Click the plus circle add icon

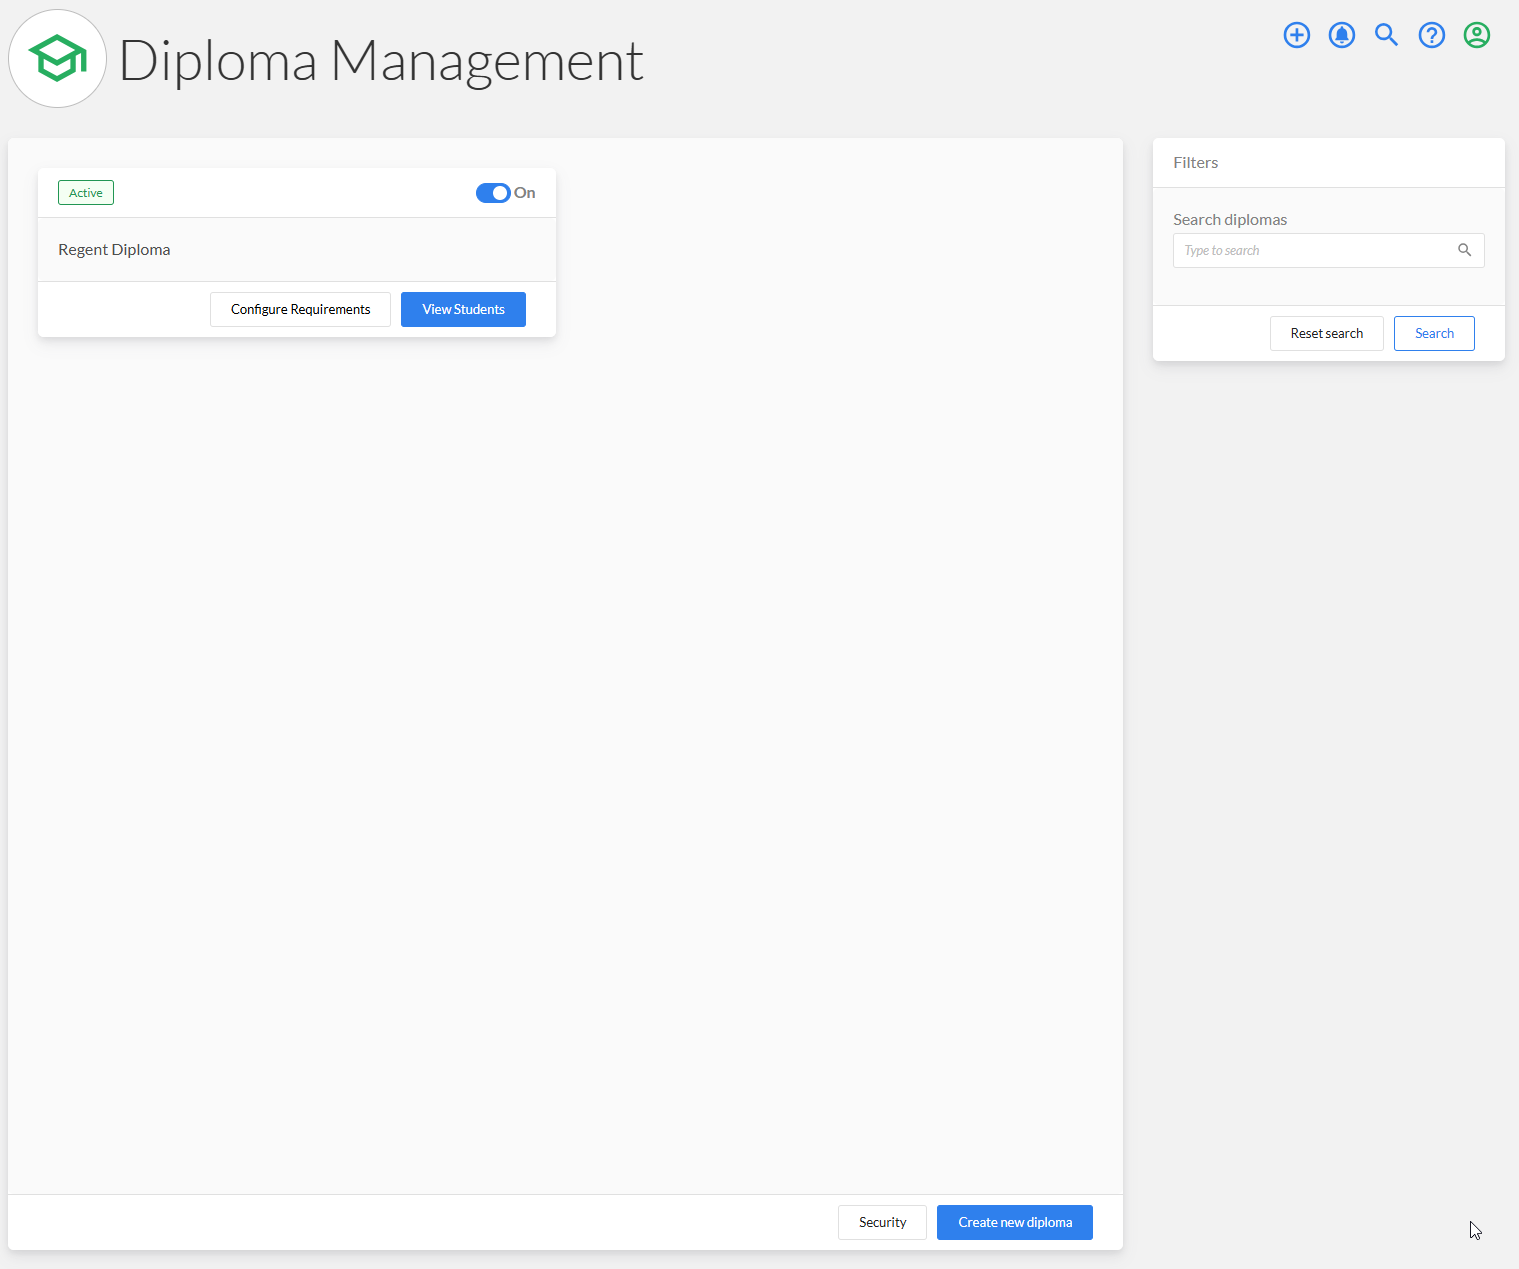pyautogui.click(x=1297, y=35)
